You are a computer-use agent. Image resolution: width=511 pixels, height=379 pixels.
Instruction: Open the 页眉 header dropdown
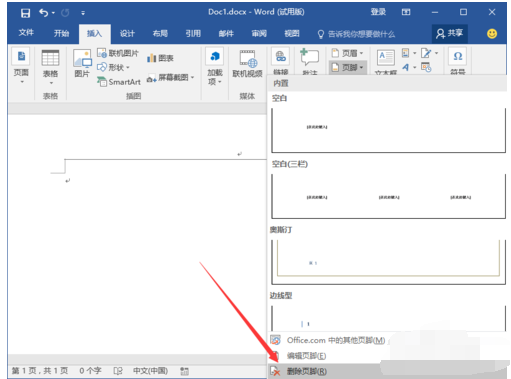click(x=348, y=53)
